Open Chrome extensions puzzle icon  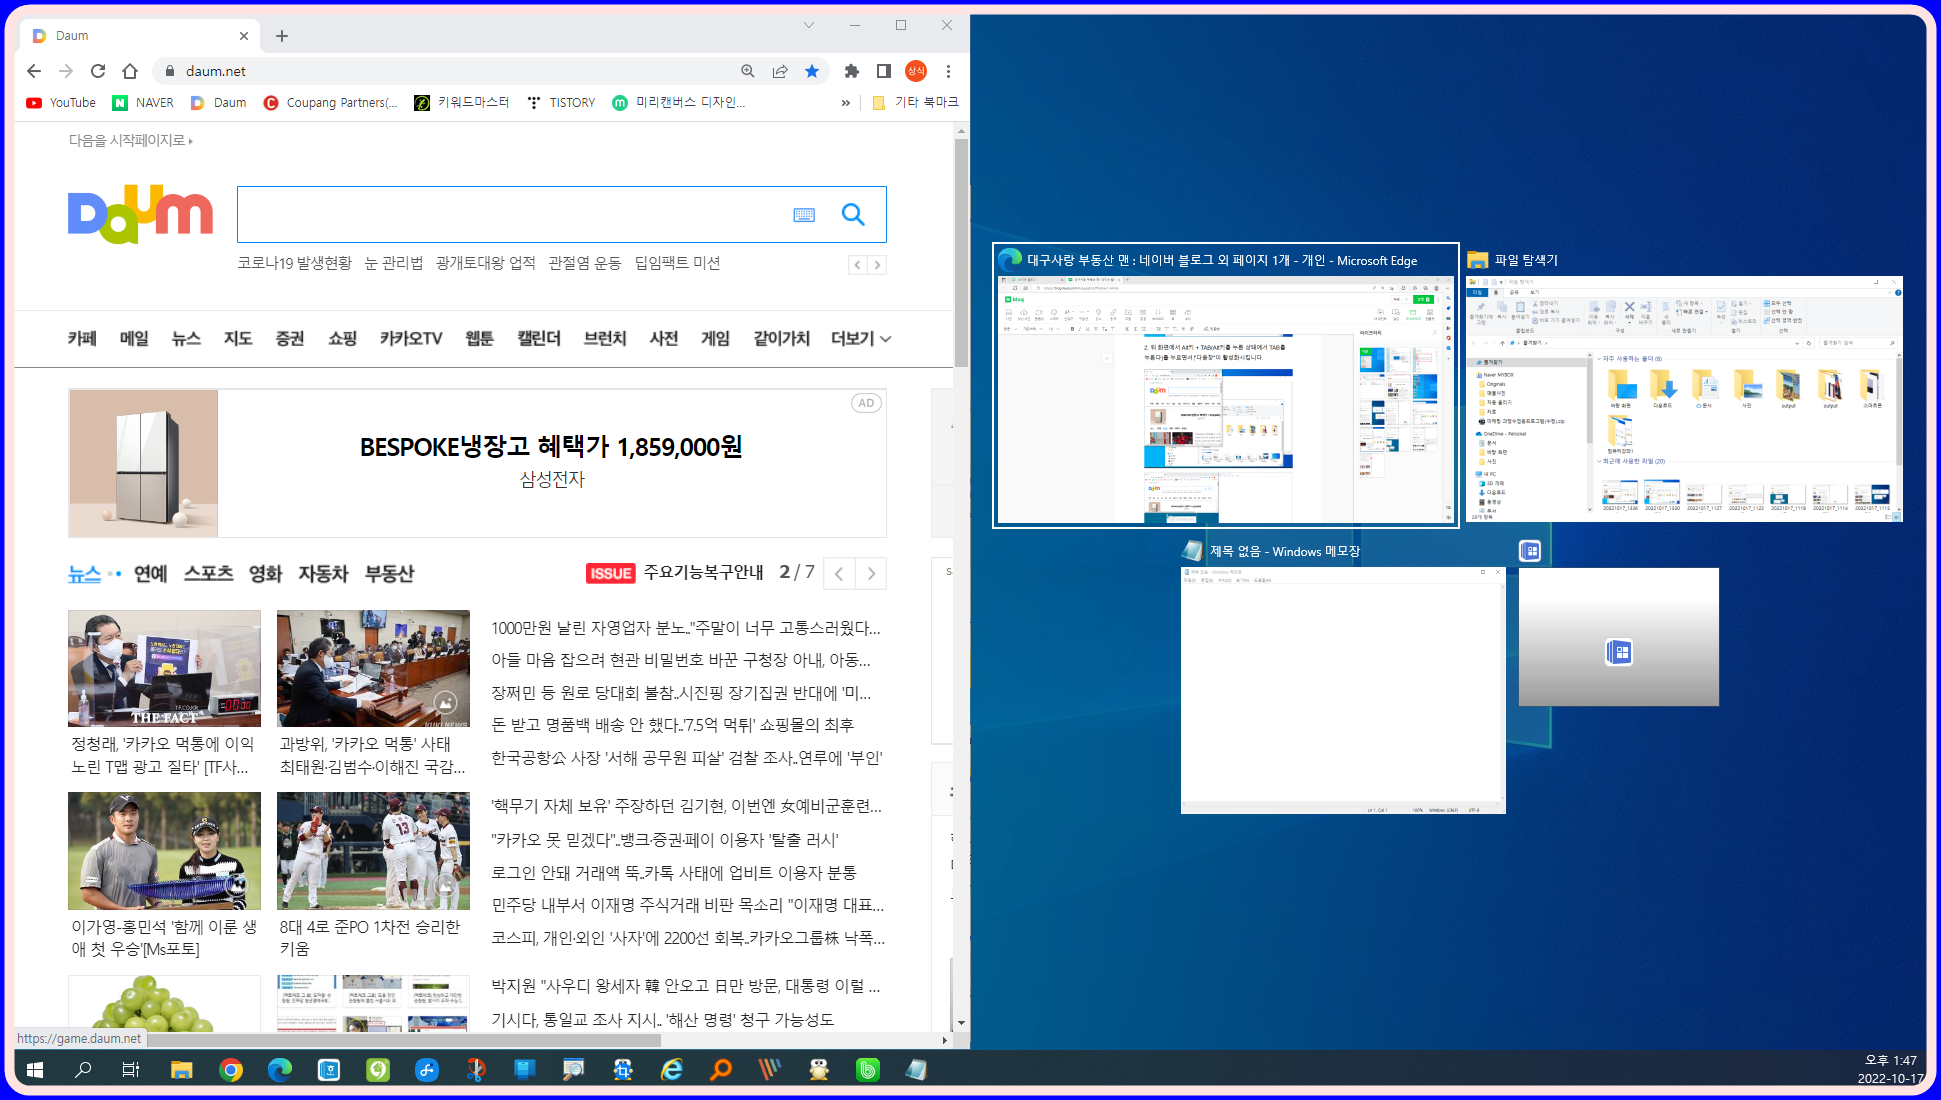coord(851,71)
